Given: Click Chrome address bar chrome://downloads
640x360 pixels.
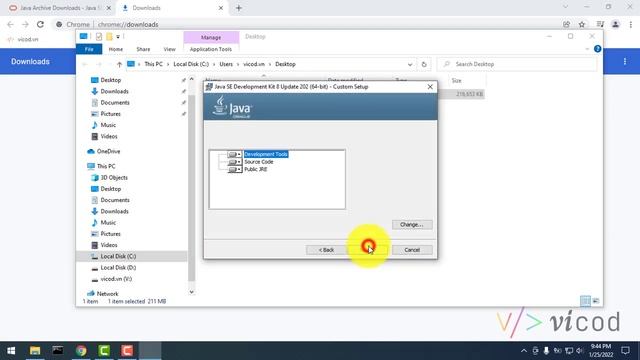Looking at the screenshot, I should (128, 24).
